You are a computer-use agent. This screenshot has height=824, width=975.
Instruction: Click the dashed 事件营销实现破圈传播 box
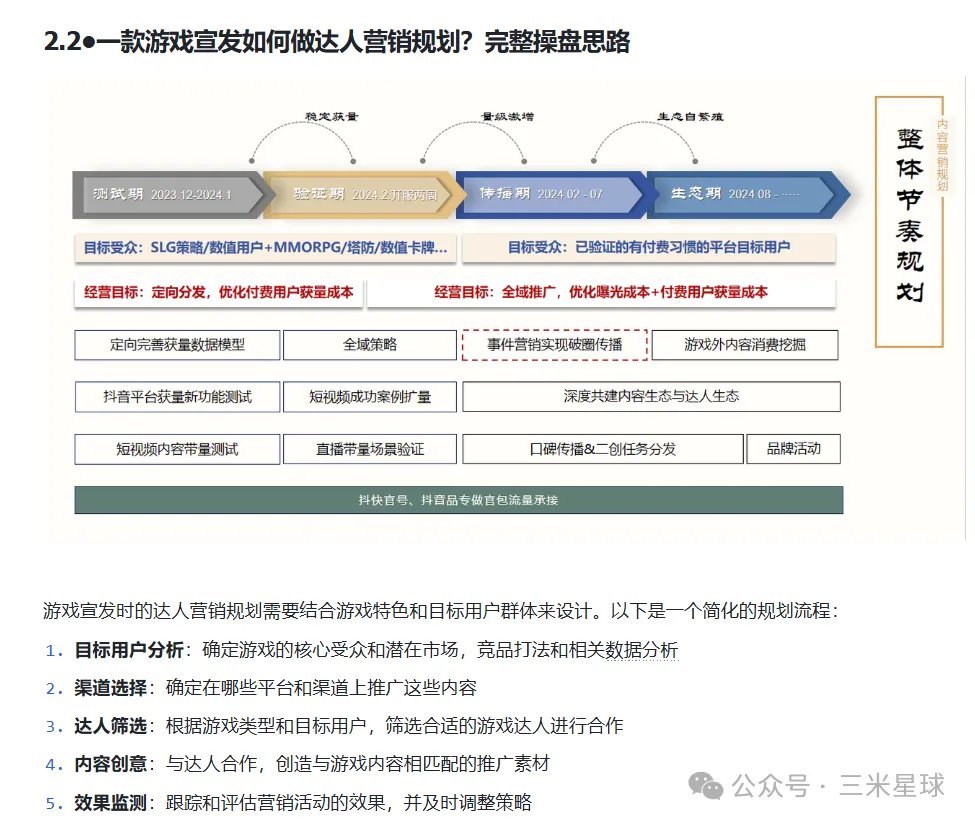554,345
